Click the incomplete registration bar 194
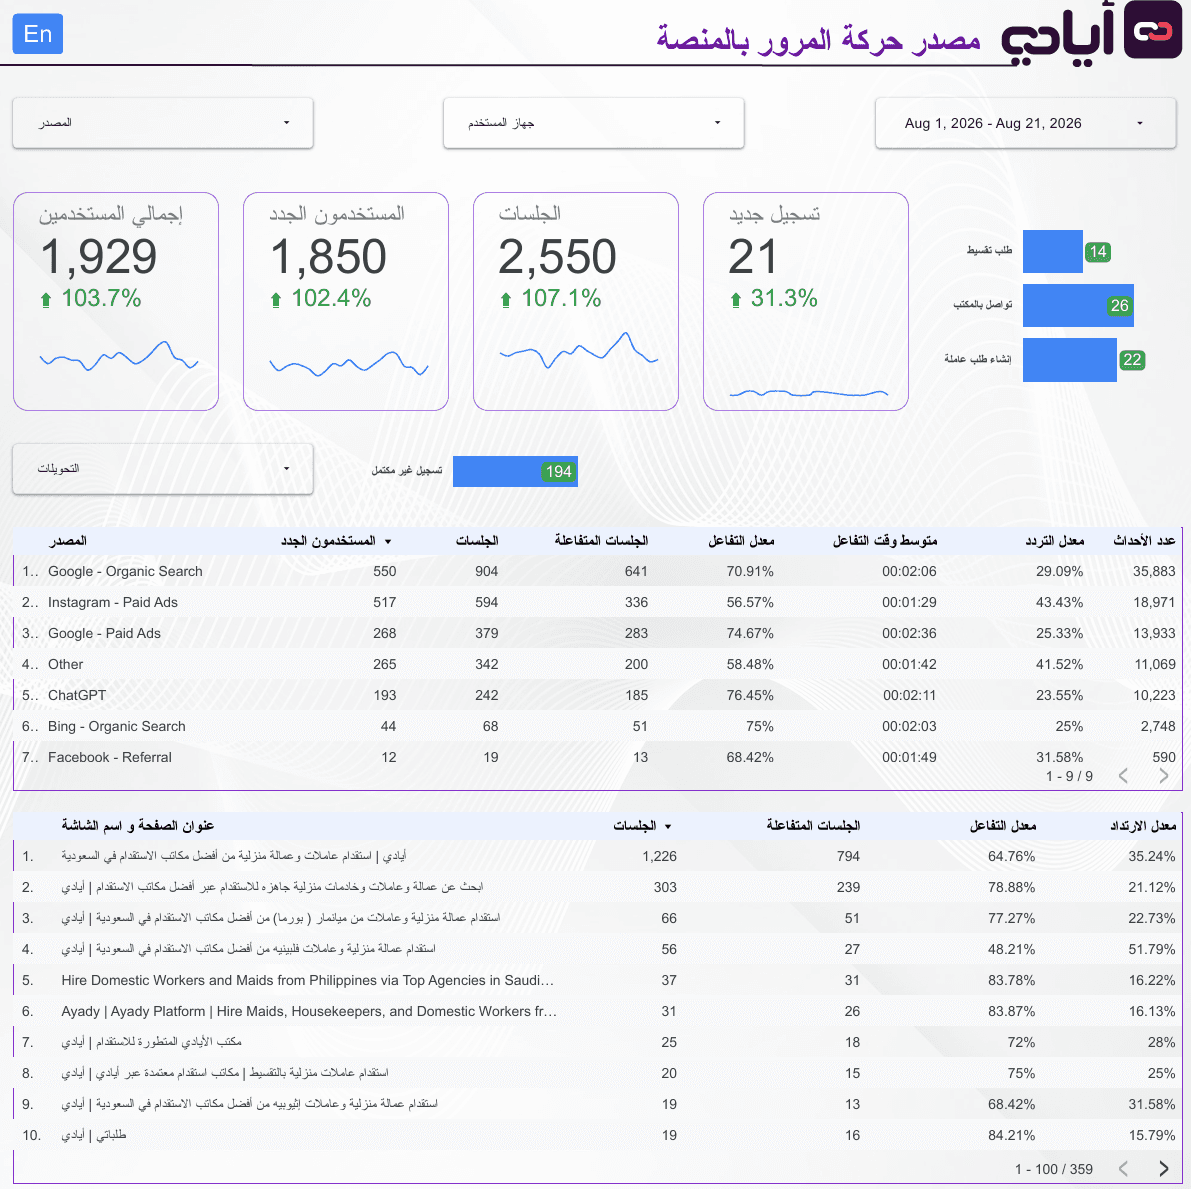This screenshot has height=1189, width=1191. pos(515,471)
